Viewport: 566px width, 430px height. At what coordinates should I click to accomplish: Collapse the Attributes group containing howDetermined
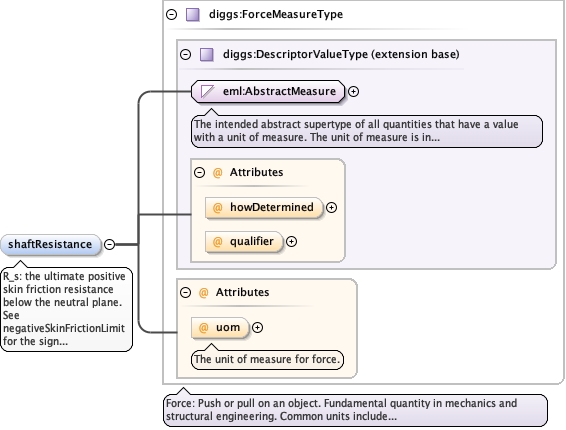pyautogui.click(x=200, y=173)
